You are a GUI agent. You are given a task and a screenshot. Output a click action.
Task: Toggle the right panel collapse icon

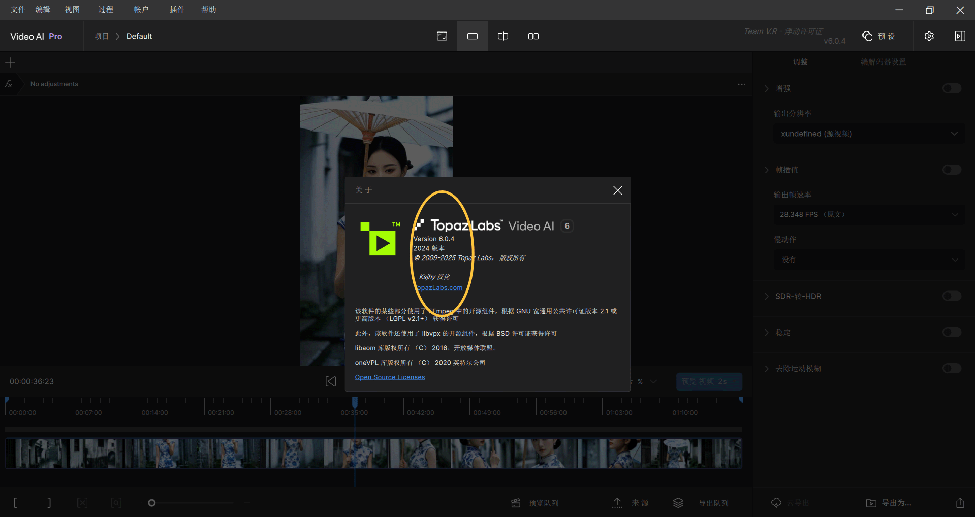pos(959,36)
